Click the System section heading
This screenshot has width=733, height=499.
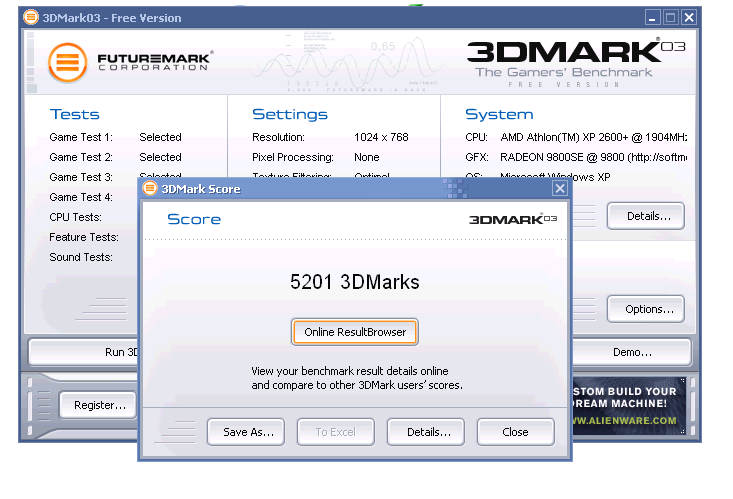click(499, 114)
